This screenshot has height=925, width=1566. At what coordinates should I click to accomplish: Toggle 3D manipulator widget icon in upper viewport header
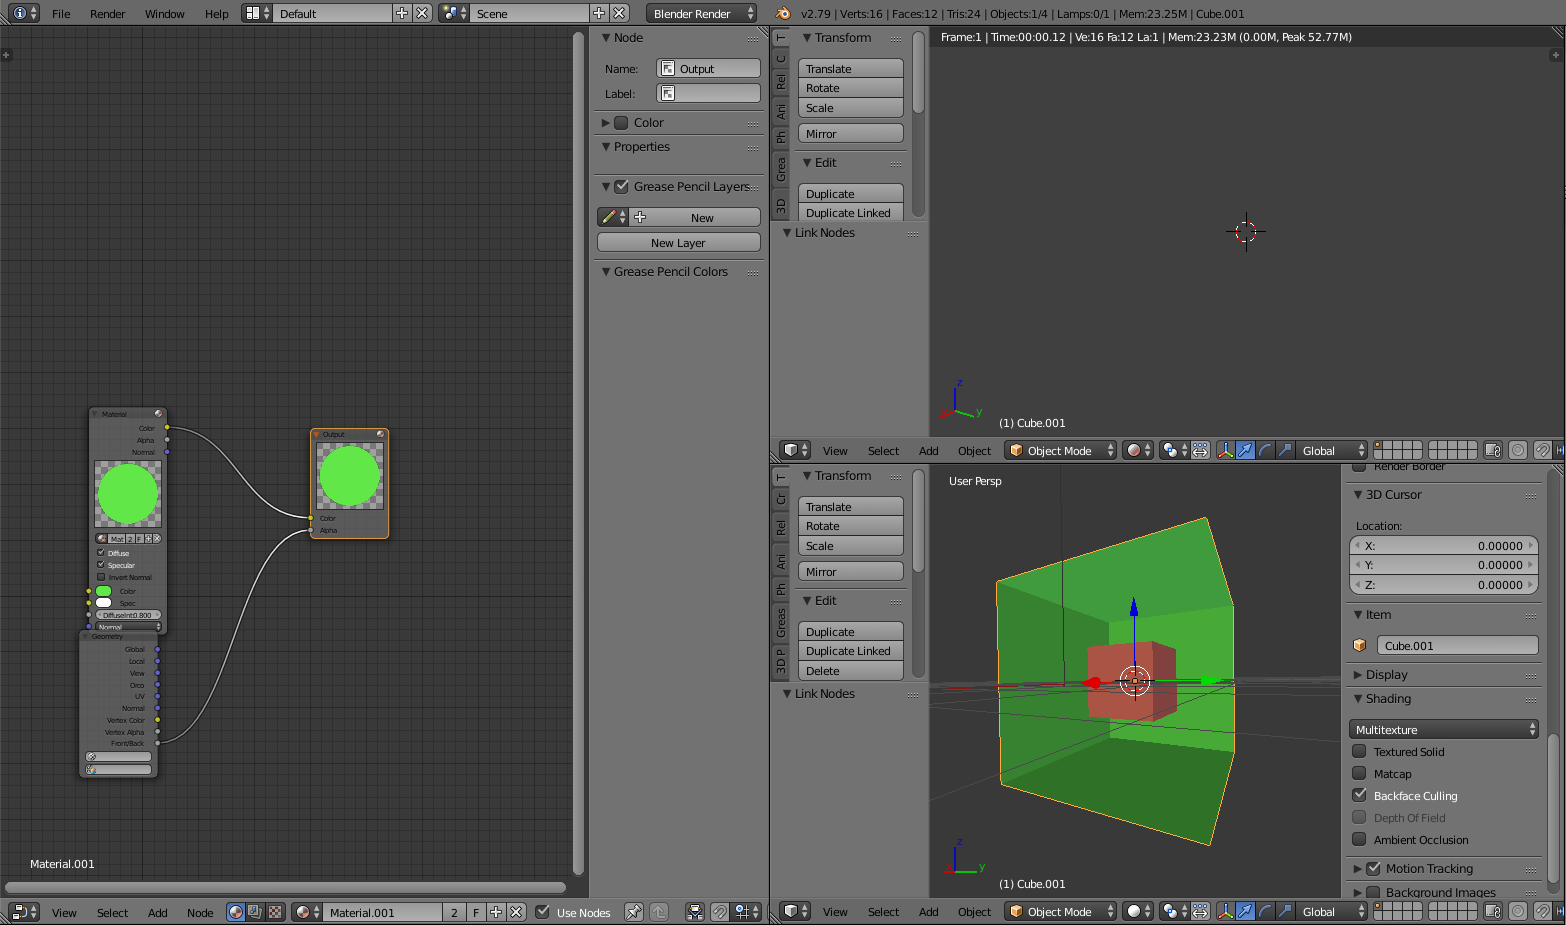pyautogui.click(x=1225, y=451)
